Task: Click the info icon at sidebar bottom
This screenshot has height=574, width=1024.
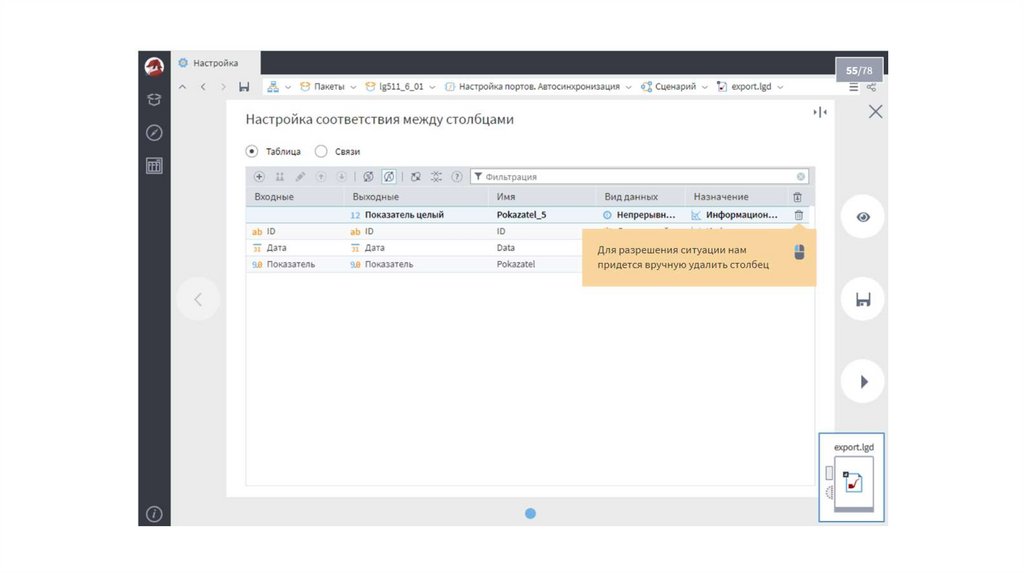Action: [x=154, y=514]
